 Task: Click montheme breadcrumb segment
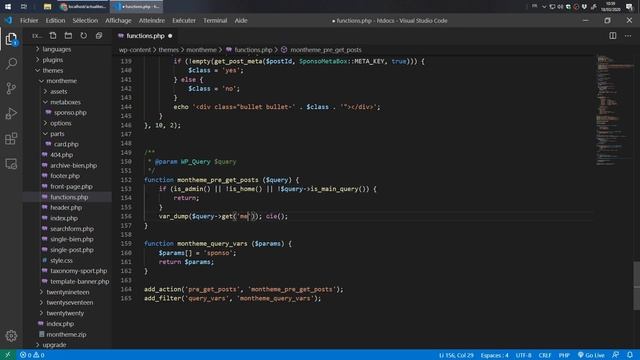pyautogui.click(x=202, y=50)
